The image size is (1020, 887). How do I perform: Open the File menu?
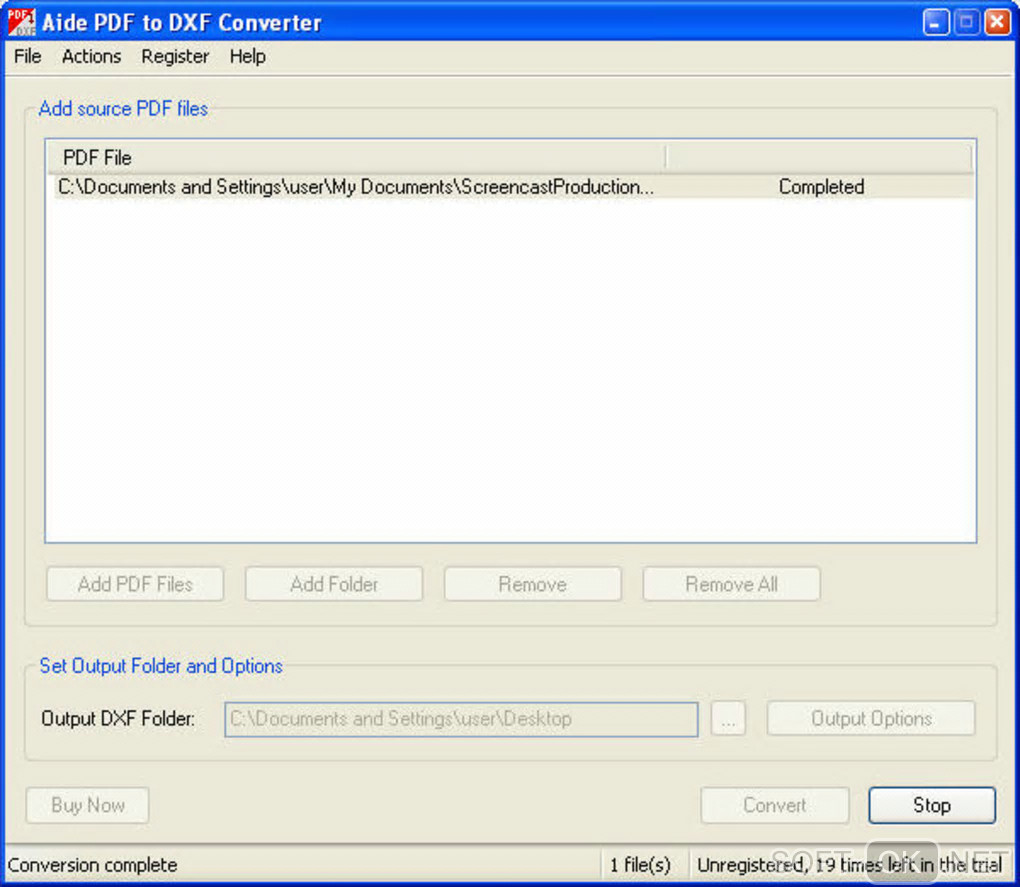[27, 57]
